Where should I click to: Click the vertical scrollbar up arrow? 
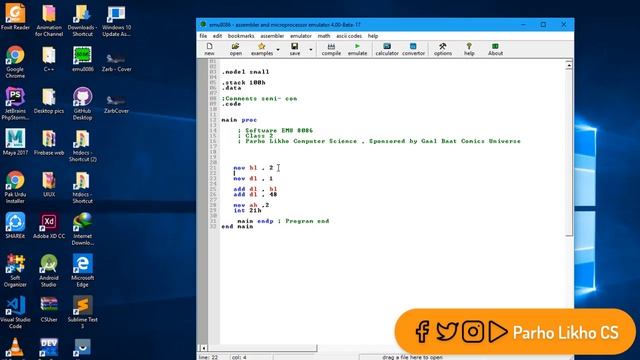click(x=569, y=65)
